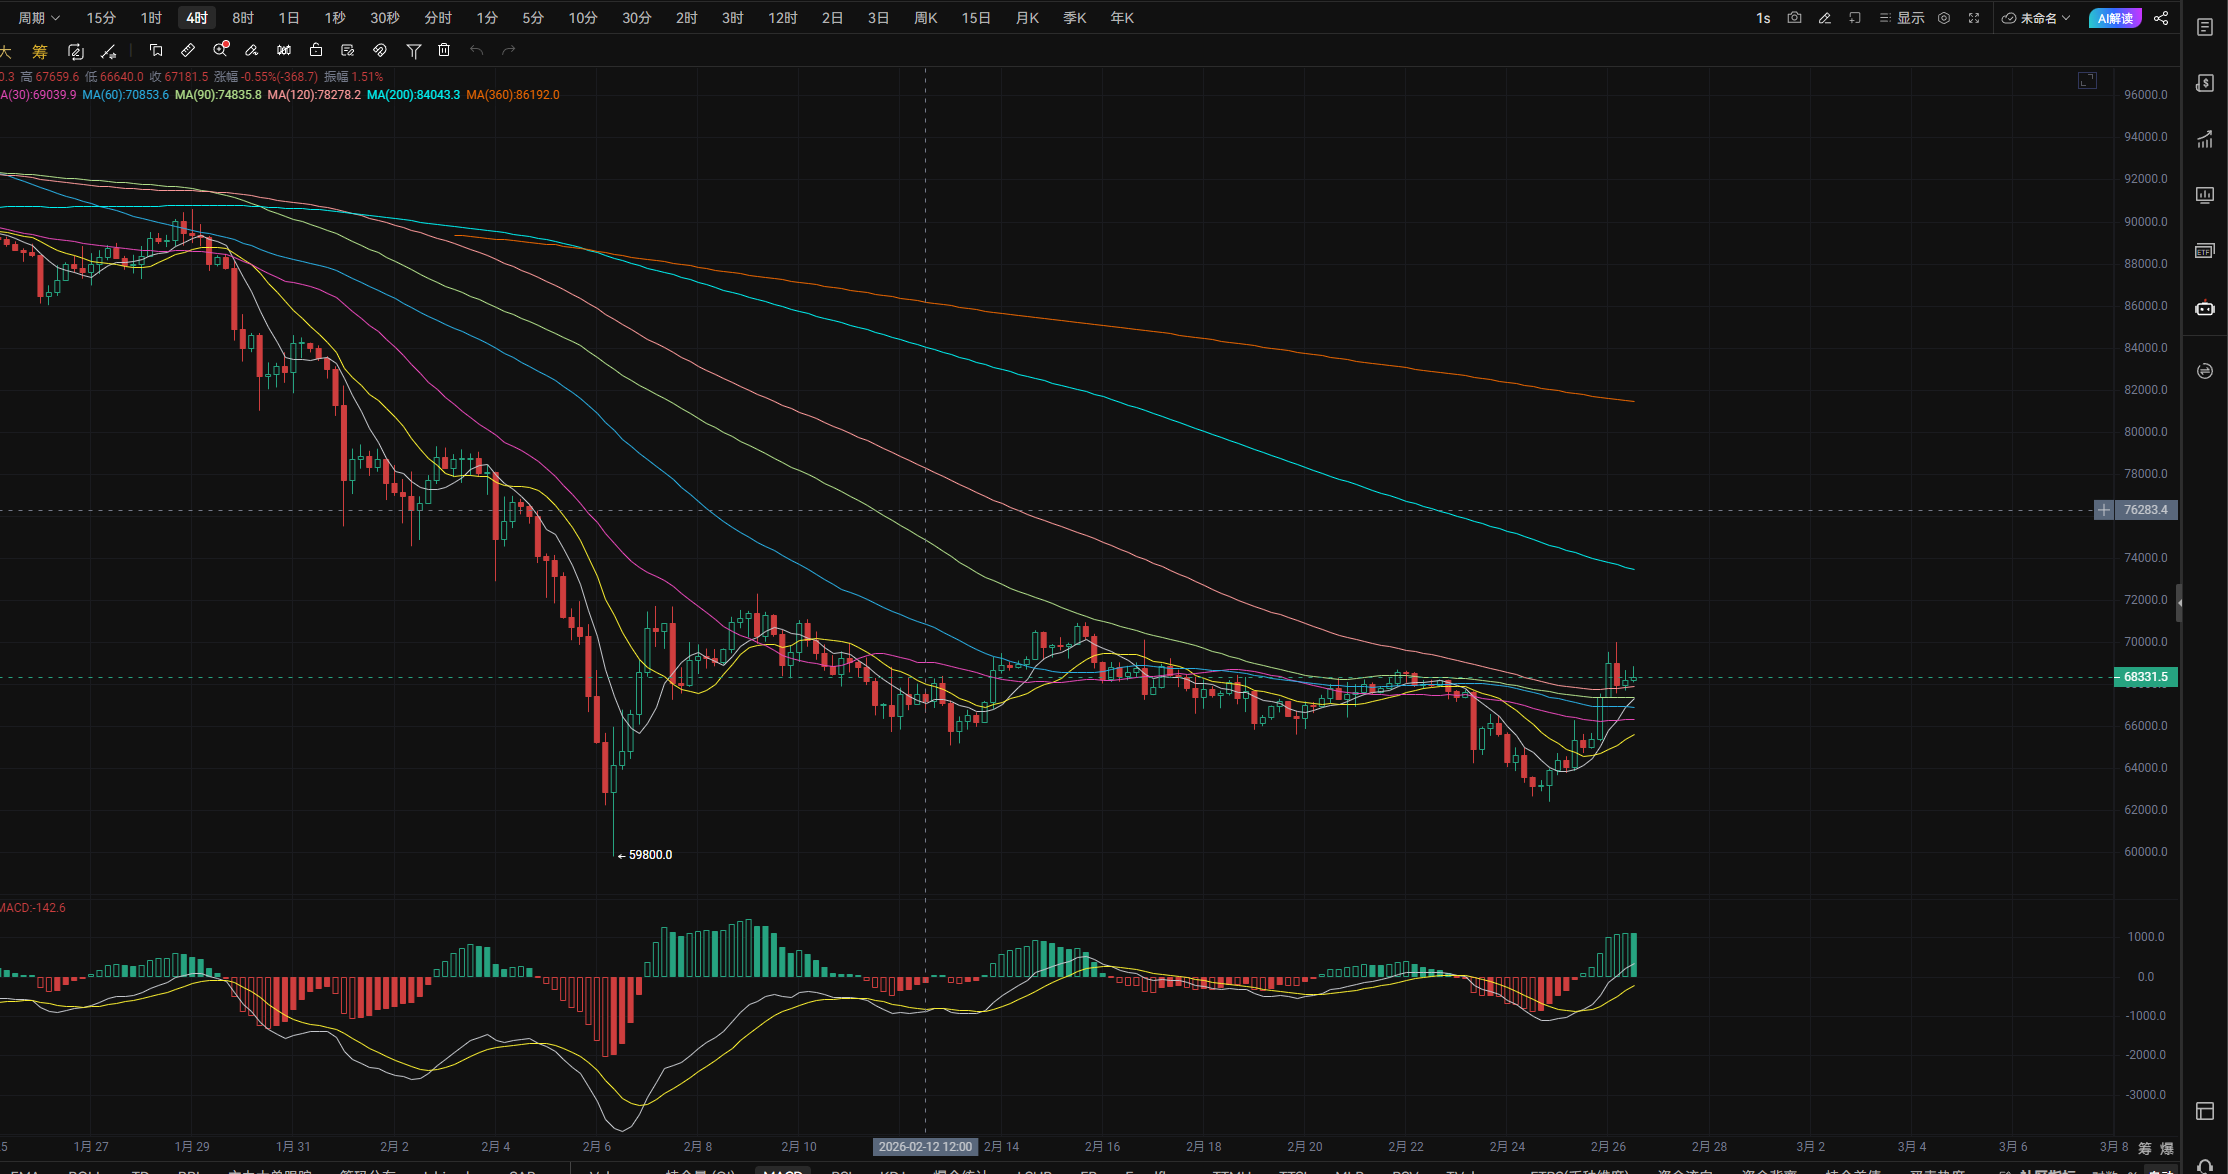Select the 15分 timeframe tab

click(101, 18)
